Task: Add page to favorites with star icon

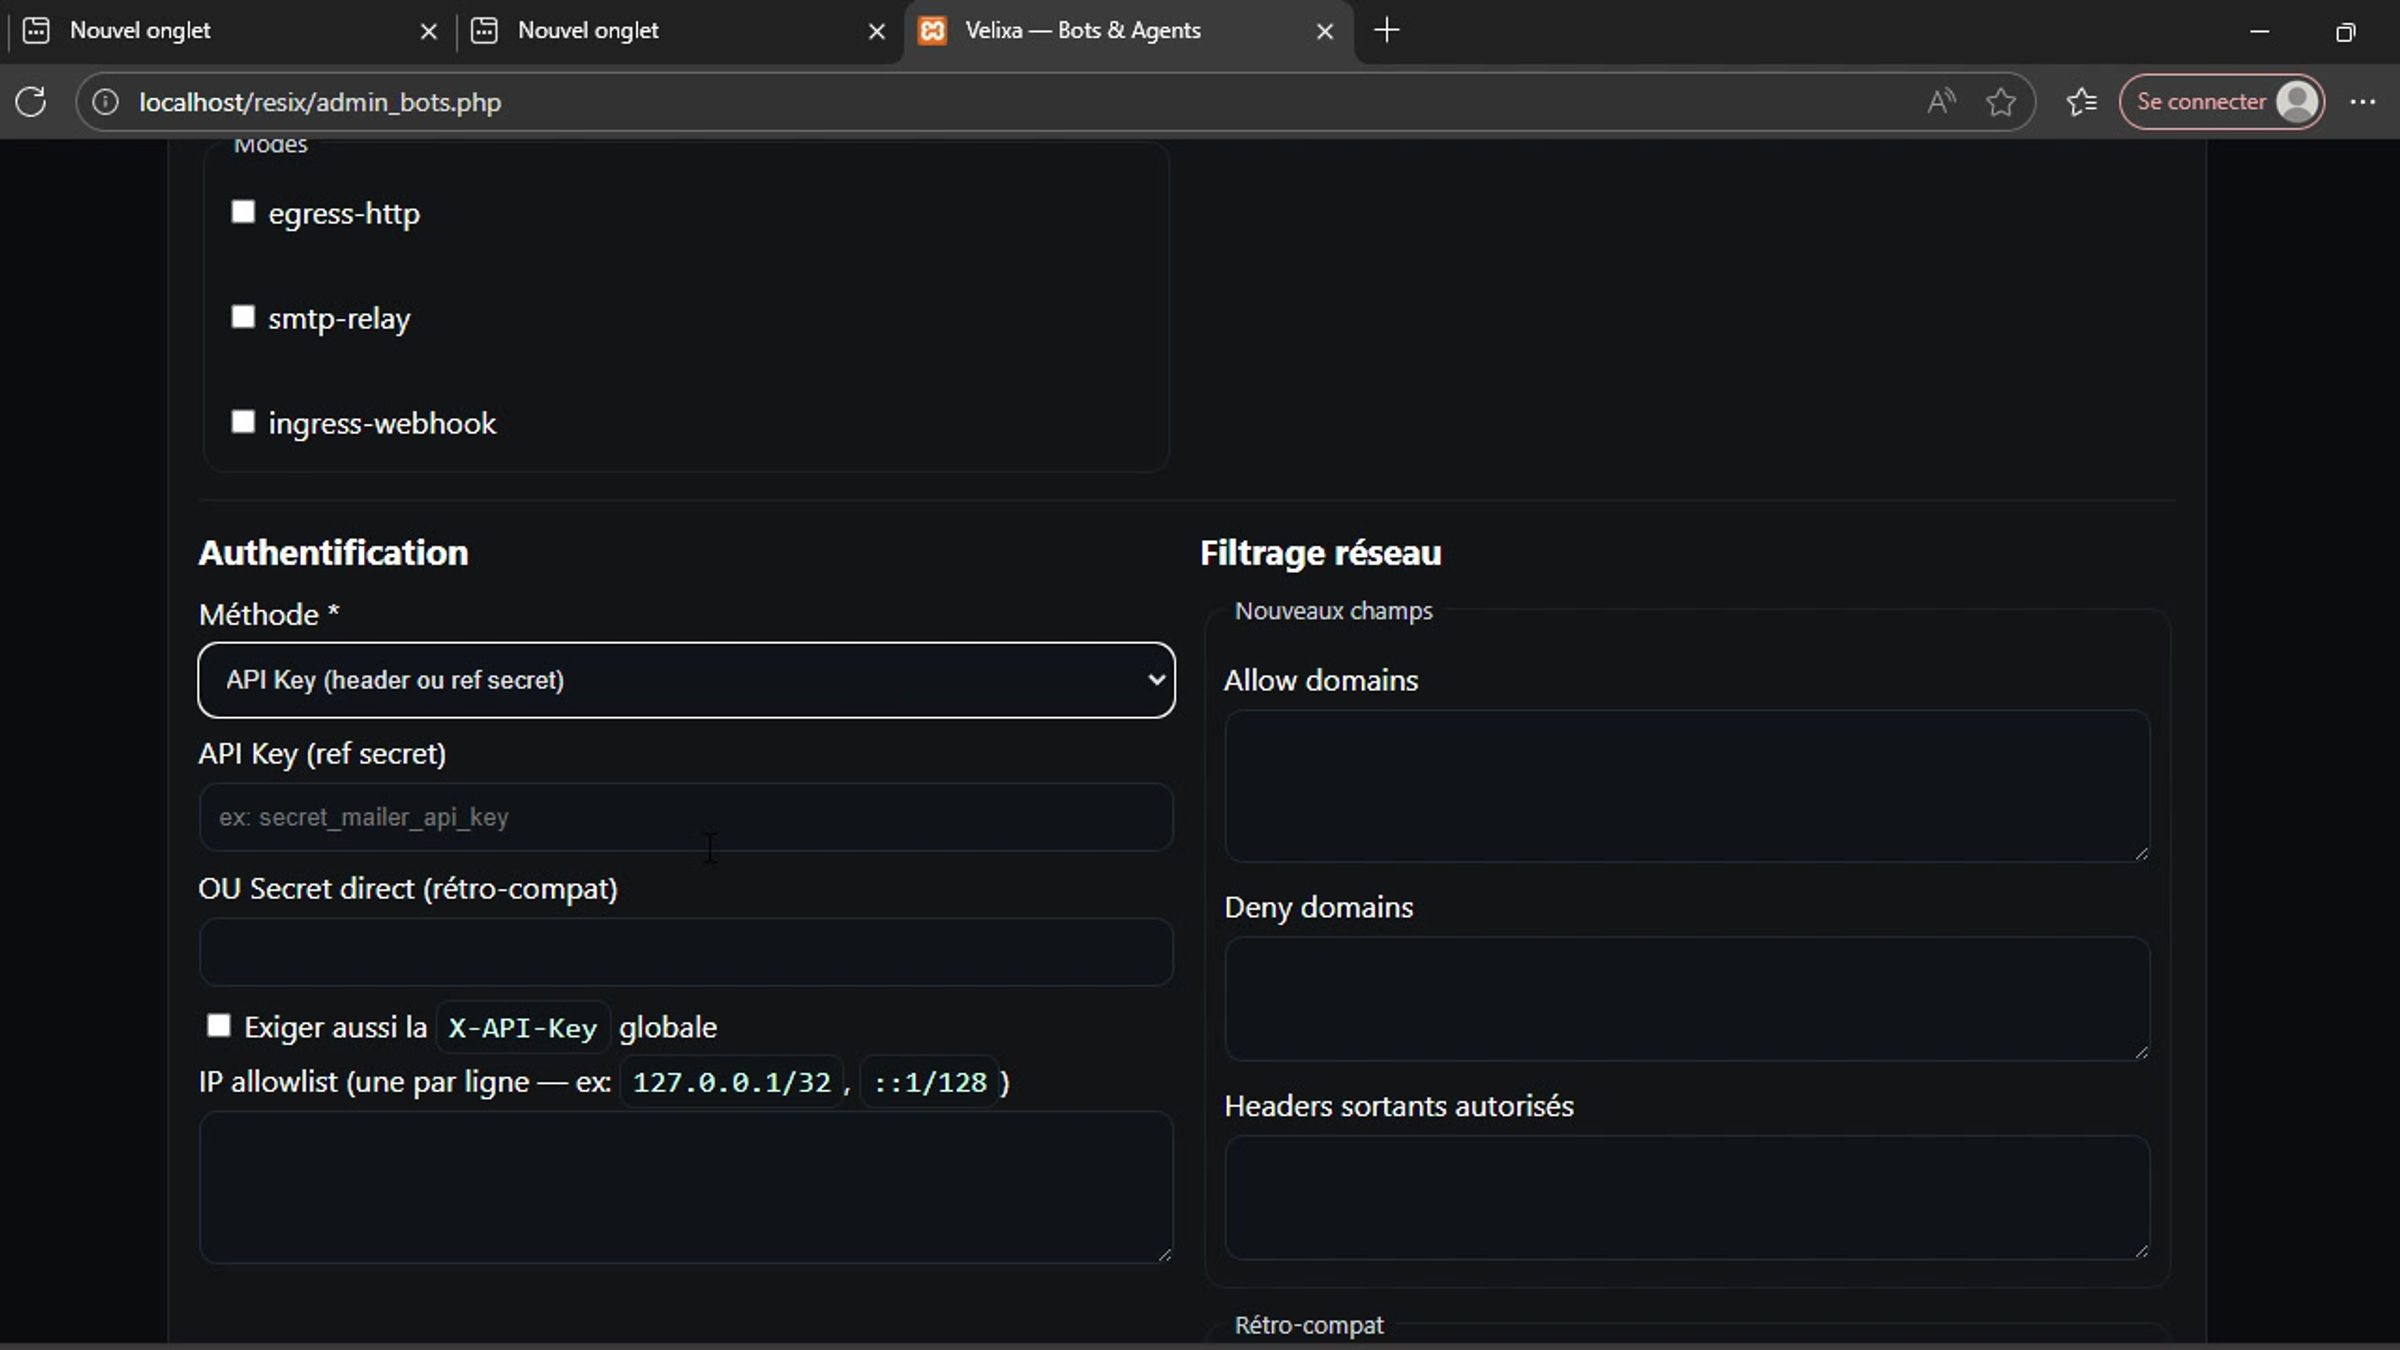Action: pos(2001,102)
